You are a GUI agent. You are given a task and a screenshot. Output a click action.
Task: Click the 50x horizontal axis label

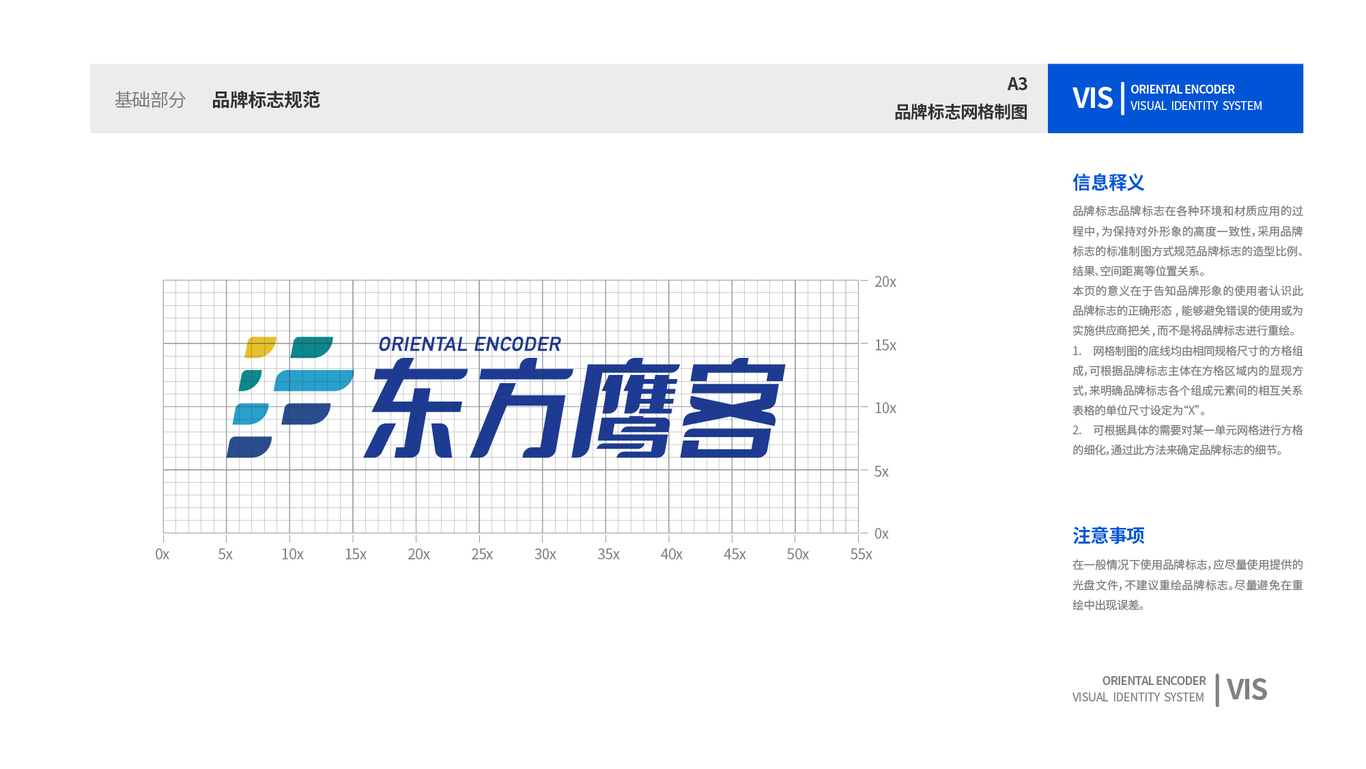coord(797,554)
